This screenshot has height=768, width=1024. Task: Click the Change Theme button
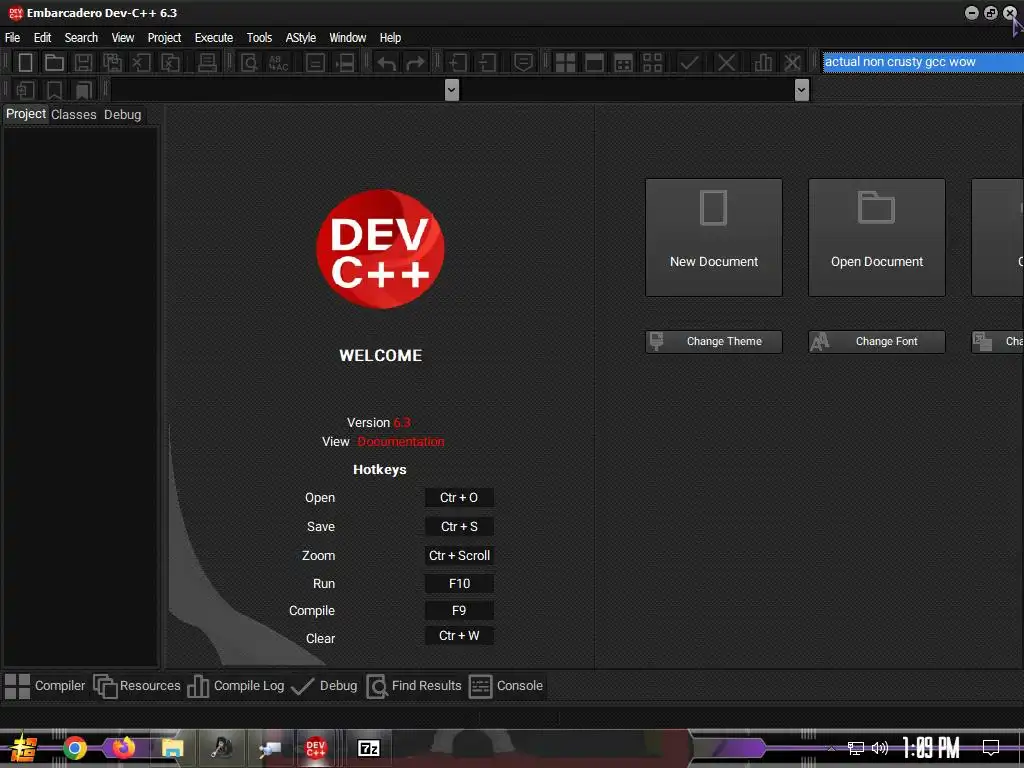714,342
